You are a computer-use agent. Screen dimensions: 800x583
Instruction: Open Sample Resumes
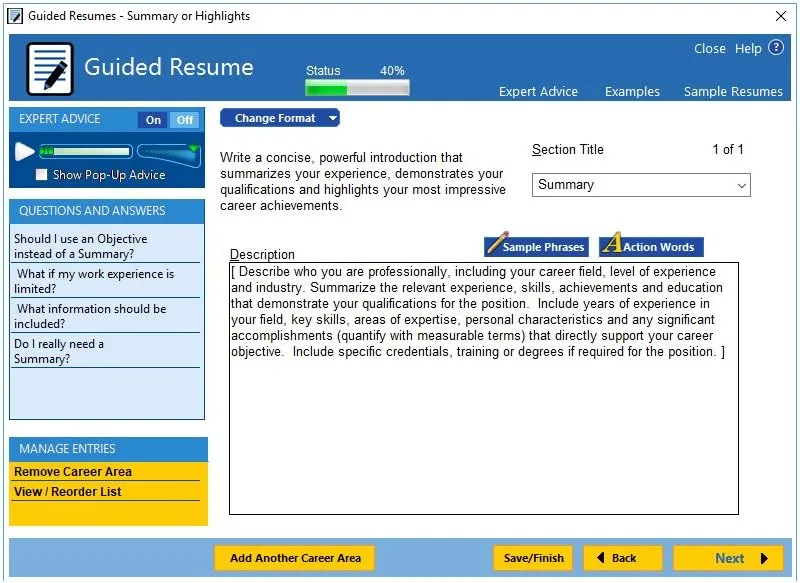[732, 91]
